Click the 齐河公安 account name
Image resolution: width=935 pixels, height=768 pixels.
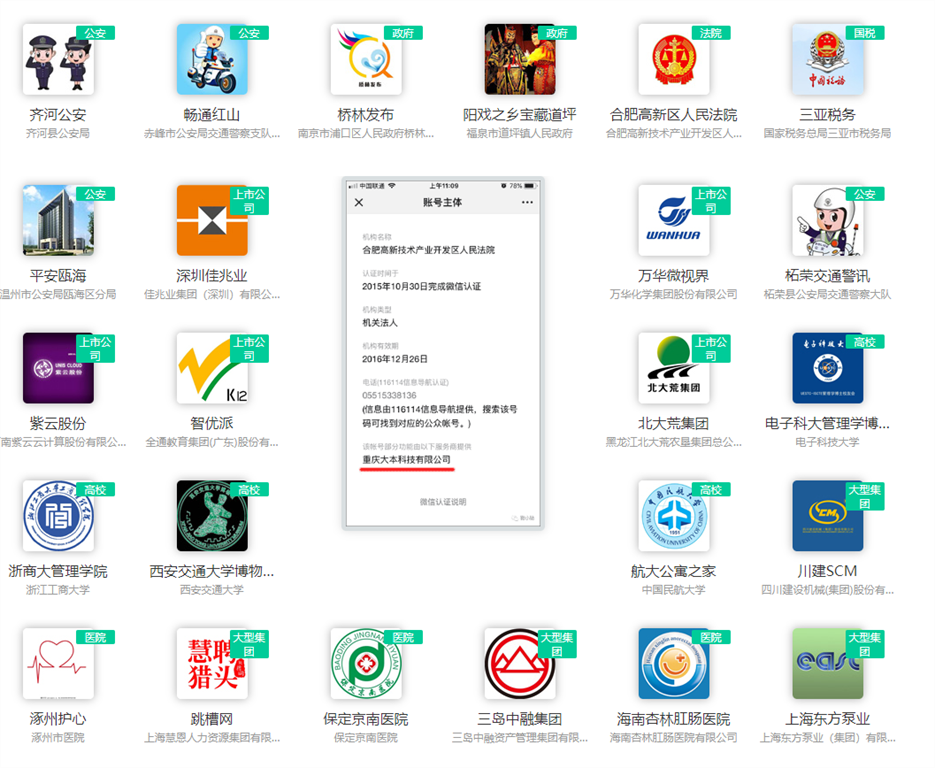(x=58, y=114)
